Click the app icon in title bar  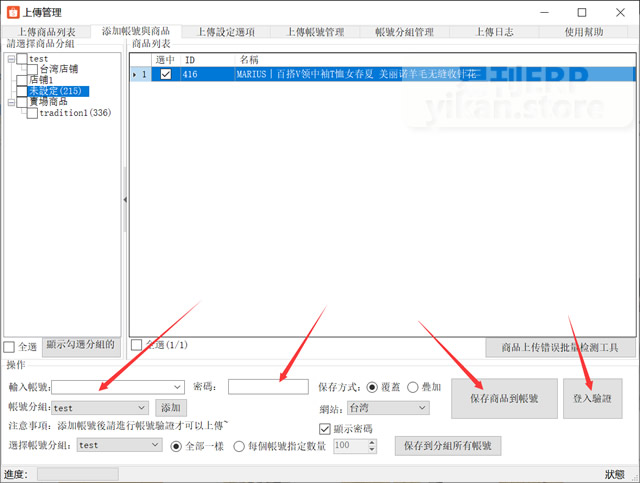point(12,12)
